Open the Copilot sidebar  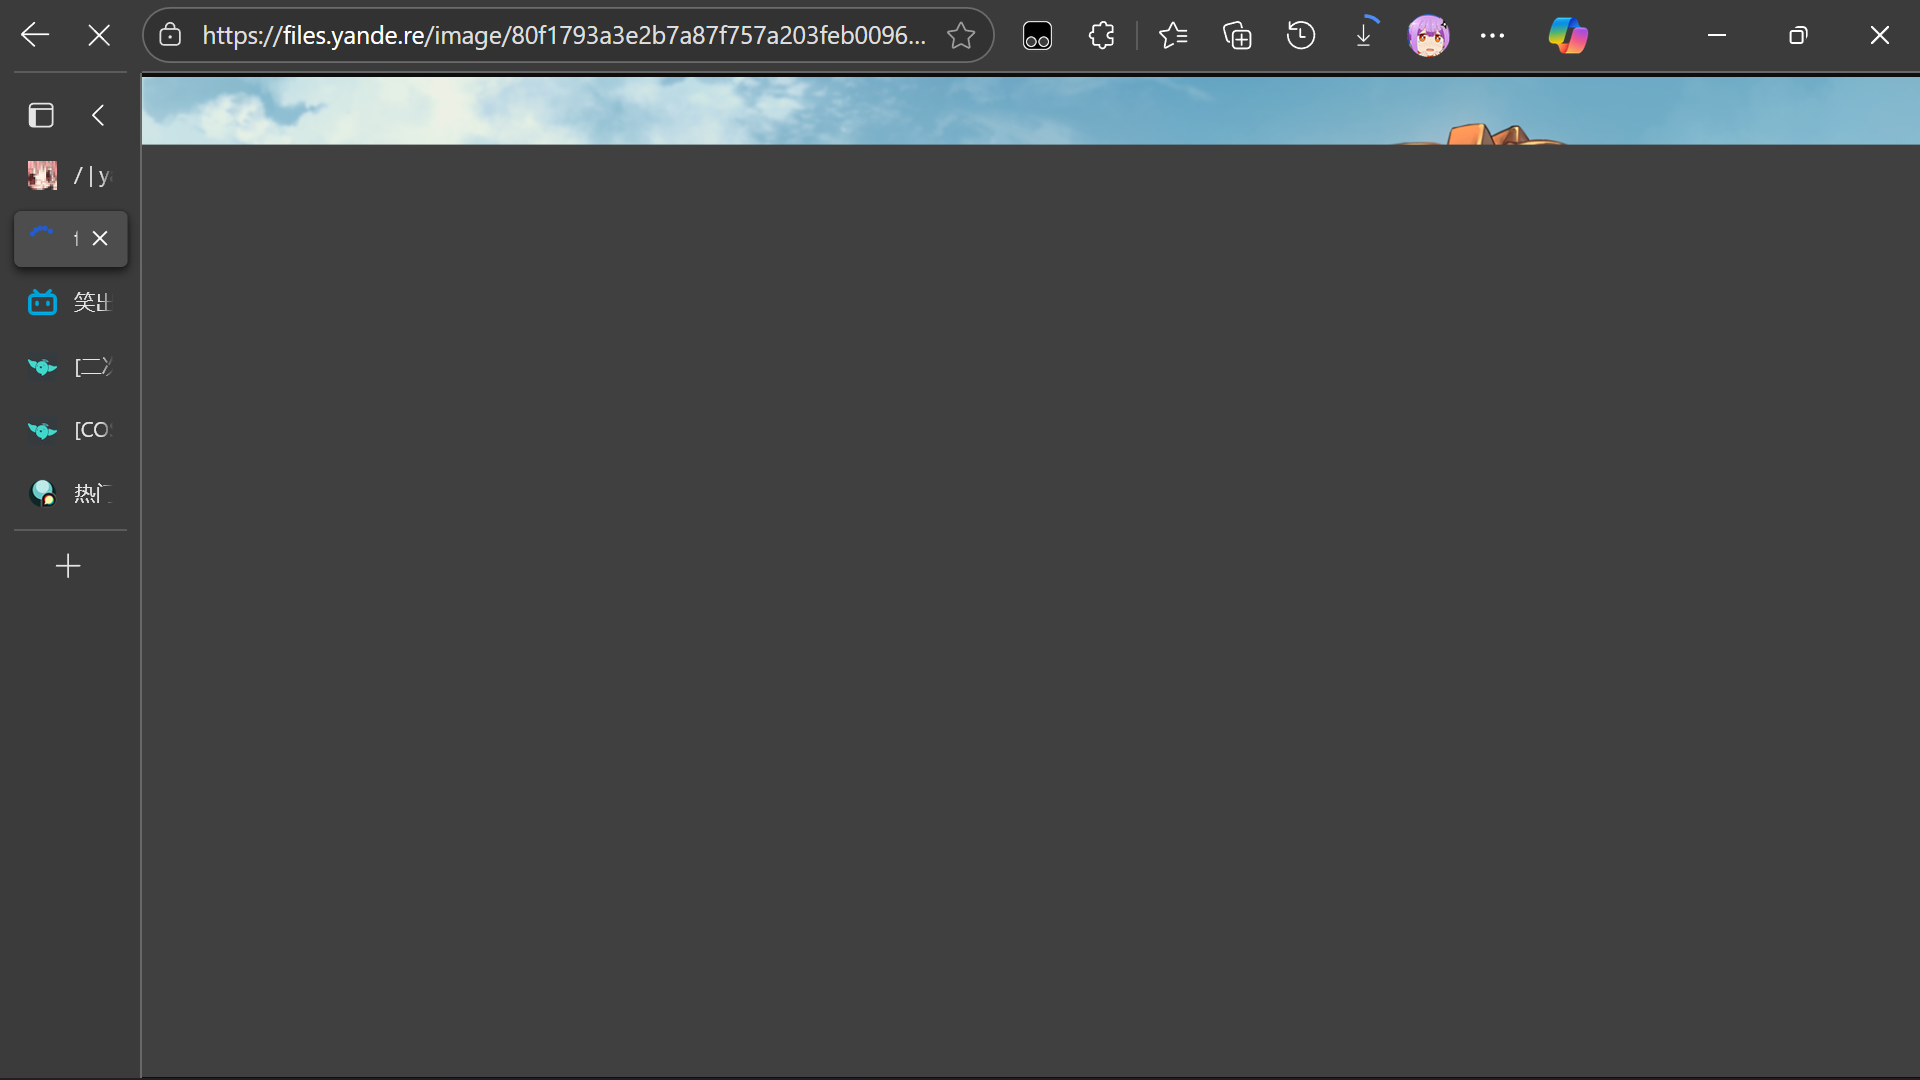[x=1567, y=35]
